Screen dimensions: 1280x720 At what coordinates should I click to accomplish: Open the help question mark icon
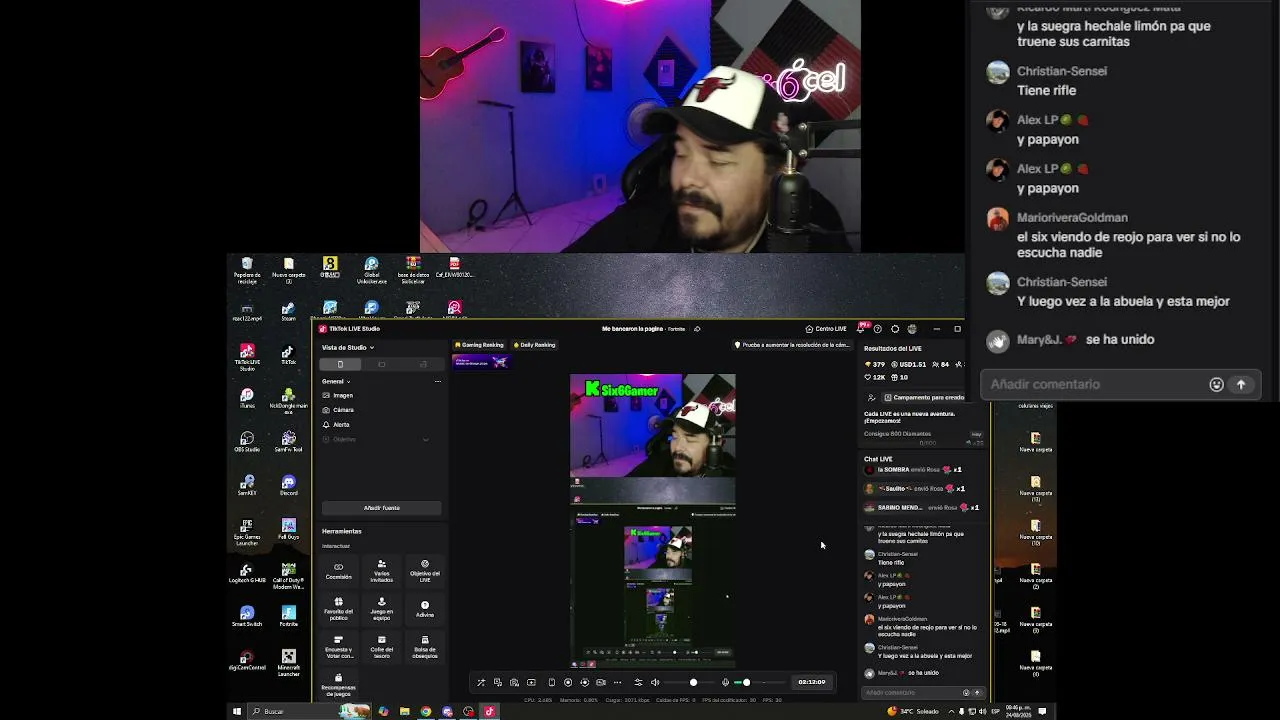pyautogui.click(x=878, y=329)
